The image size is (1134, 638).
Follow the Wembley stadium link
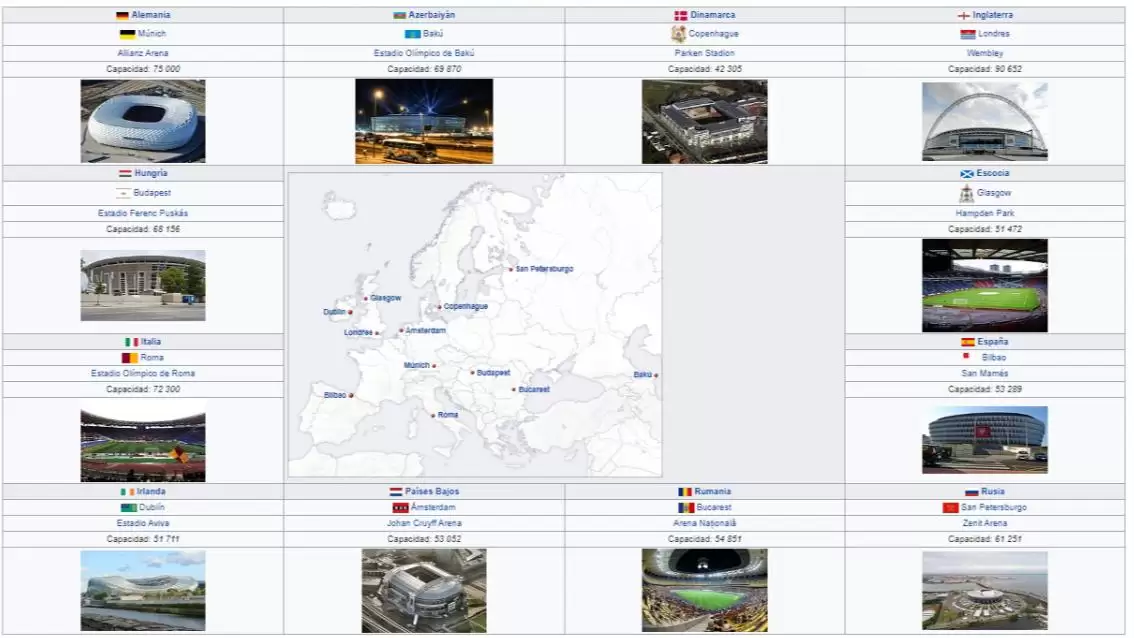coord(984,53)
